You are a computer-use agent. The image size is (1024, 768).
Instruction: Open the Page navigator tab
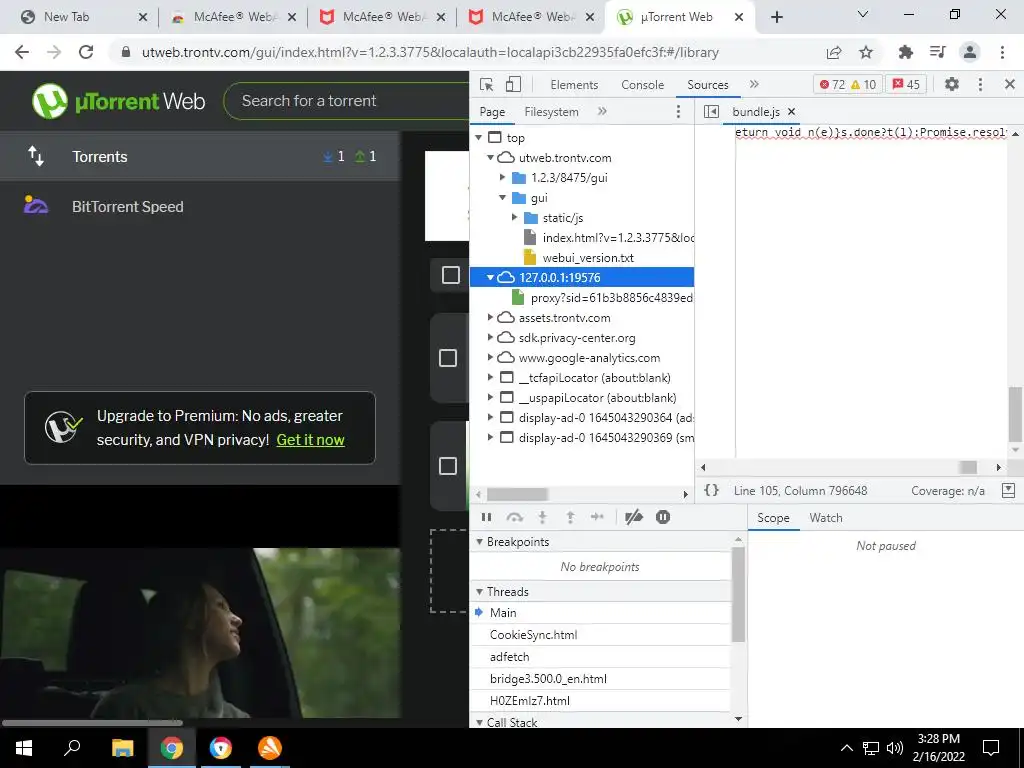(492, 112)
